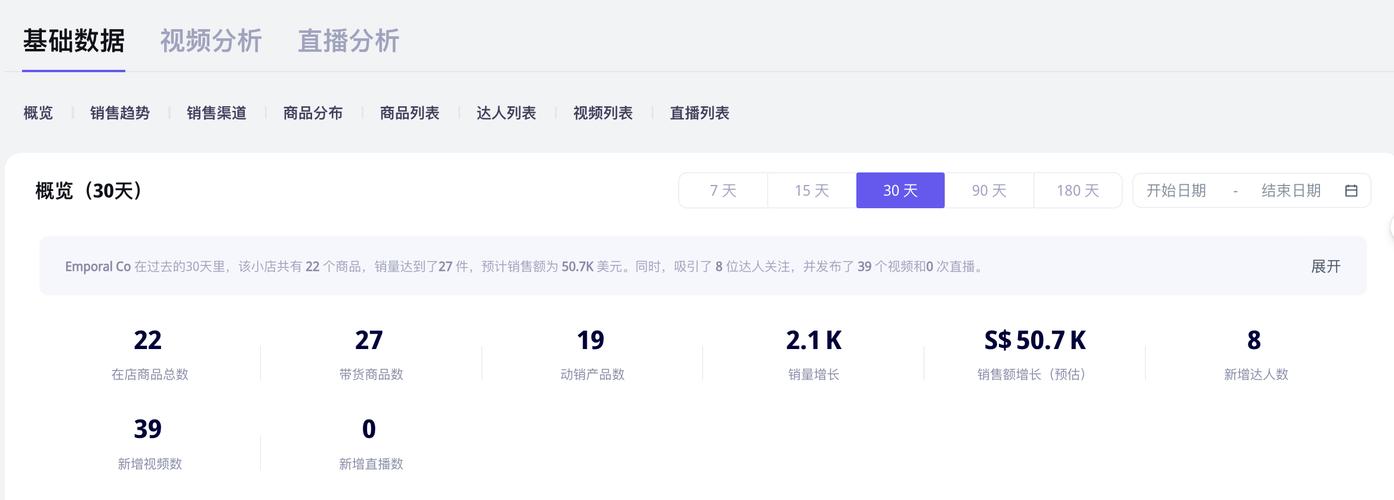
Task: Expand the summary with 展开
Action: pyautogui.click(x=1325, y=266)
